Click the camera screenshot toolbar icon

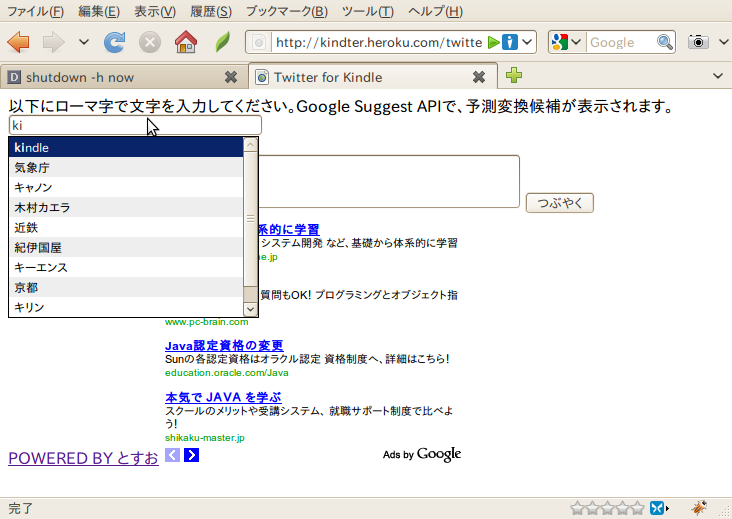[698, 42]
